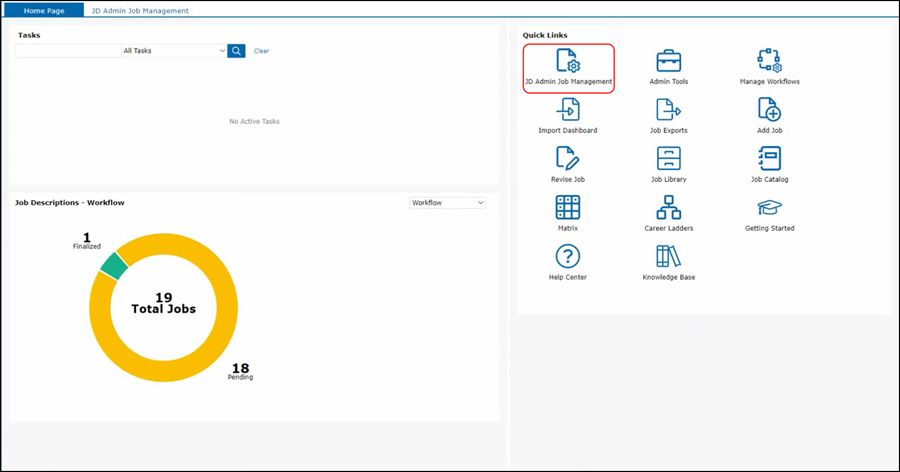Open the Job Library icon

tap(668, 158)
